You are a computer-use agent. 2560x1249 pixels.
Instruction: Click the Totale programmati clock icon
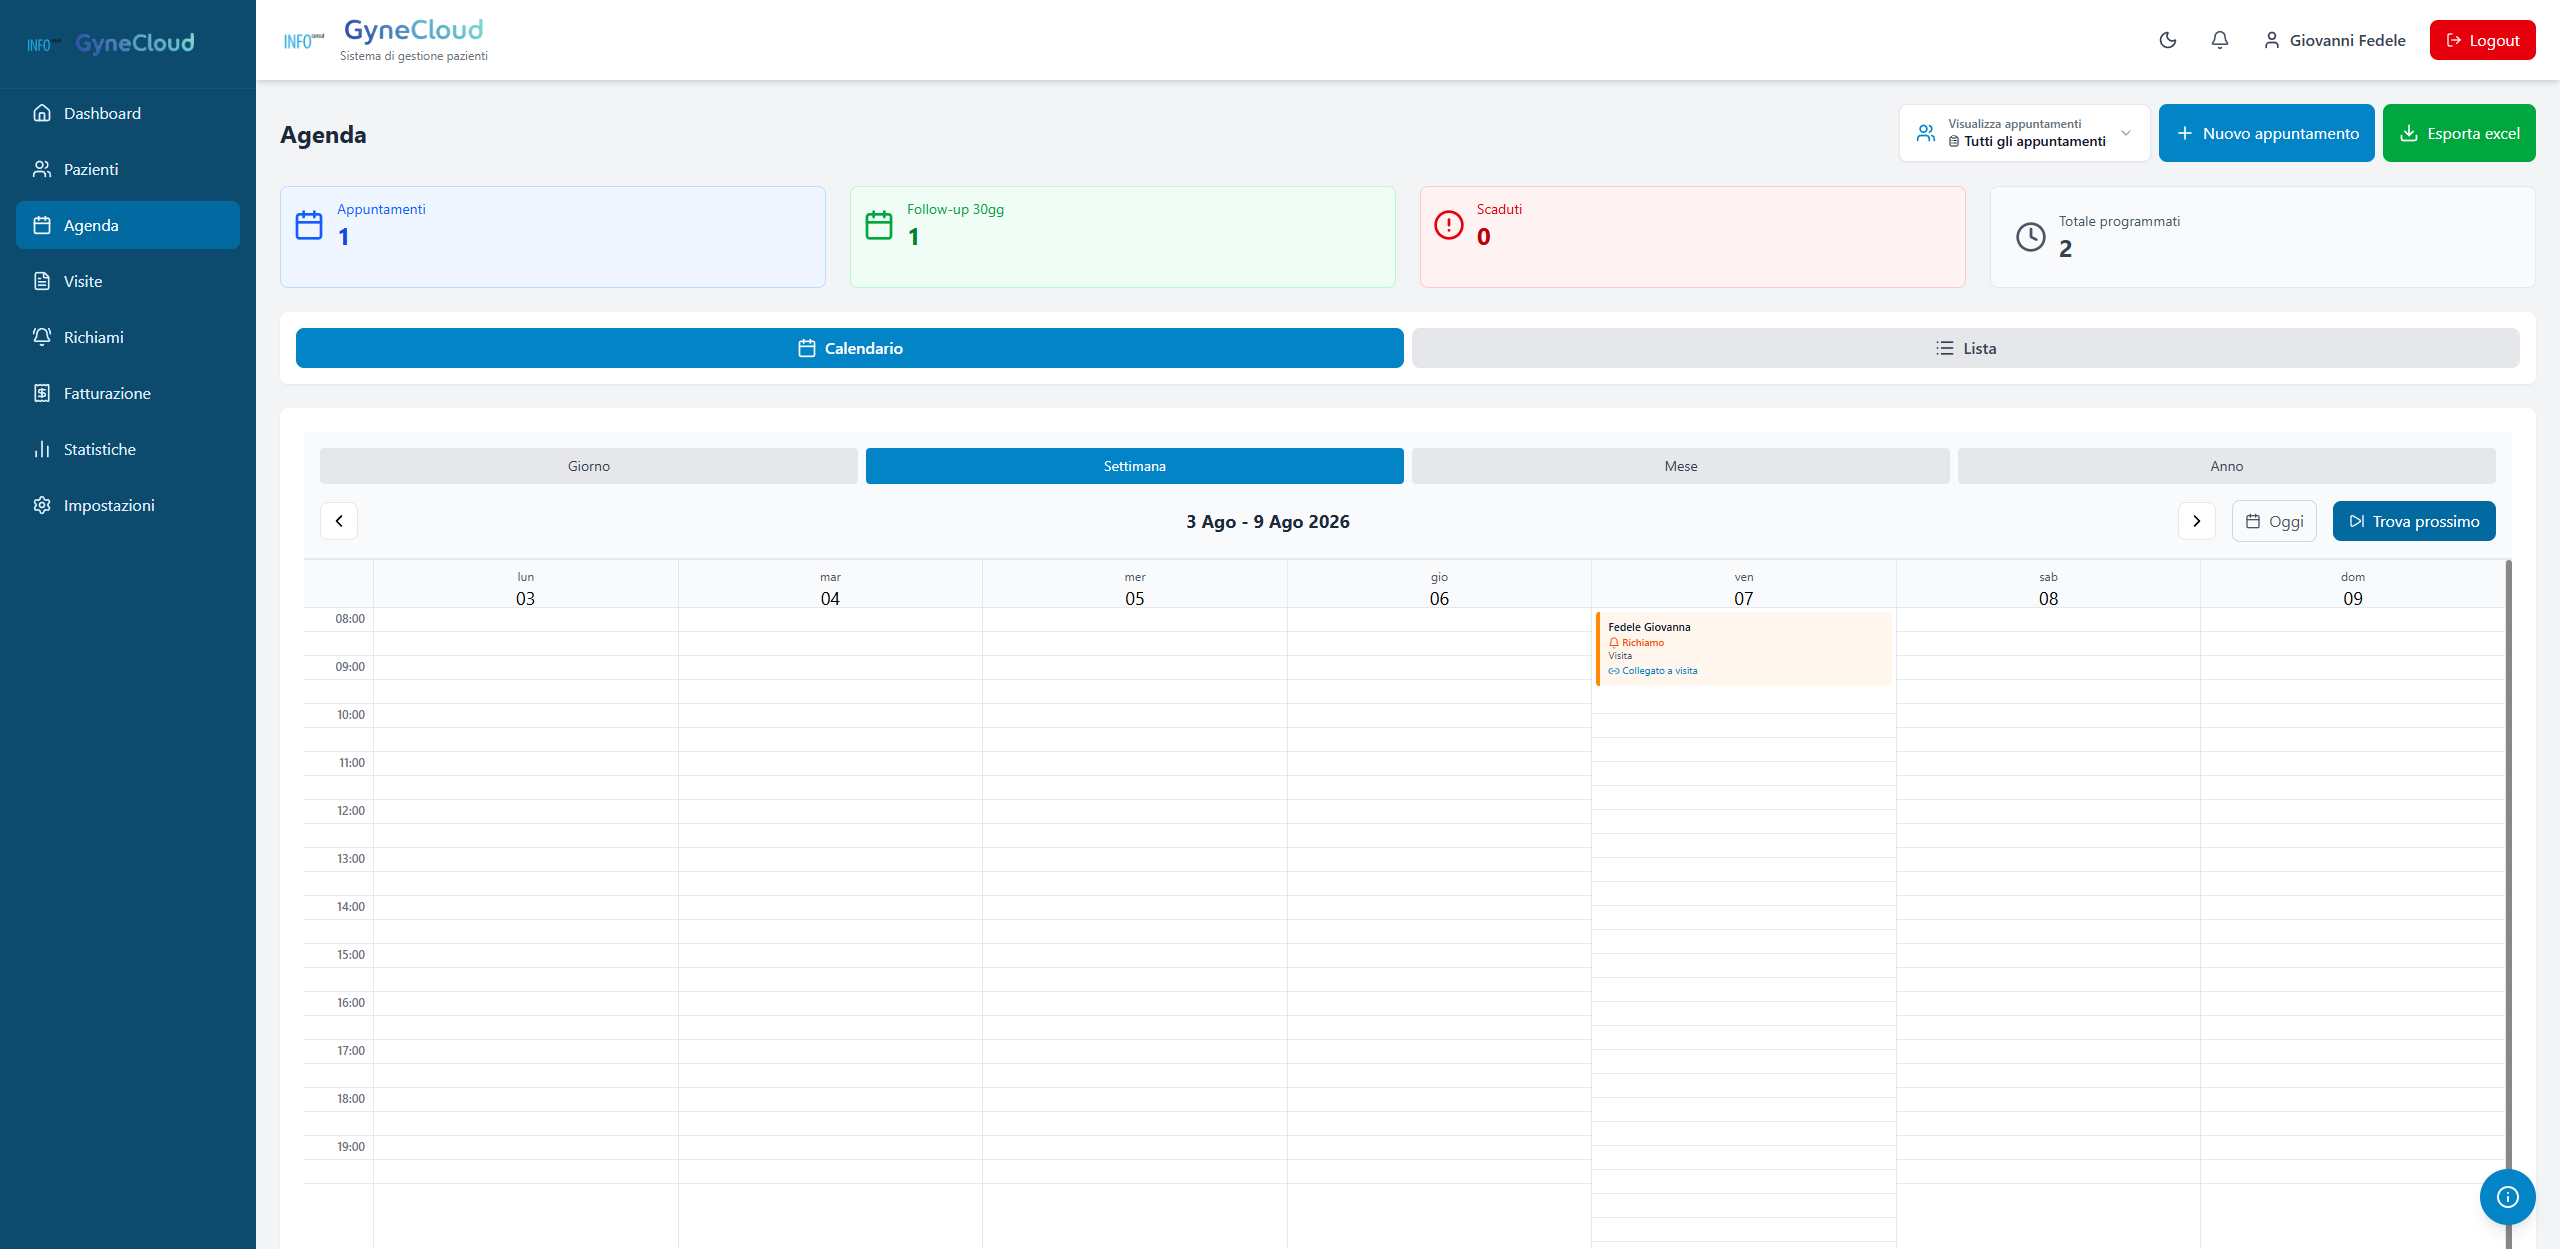click(x=2030, y=237)
